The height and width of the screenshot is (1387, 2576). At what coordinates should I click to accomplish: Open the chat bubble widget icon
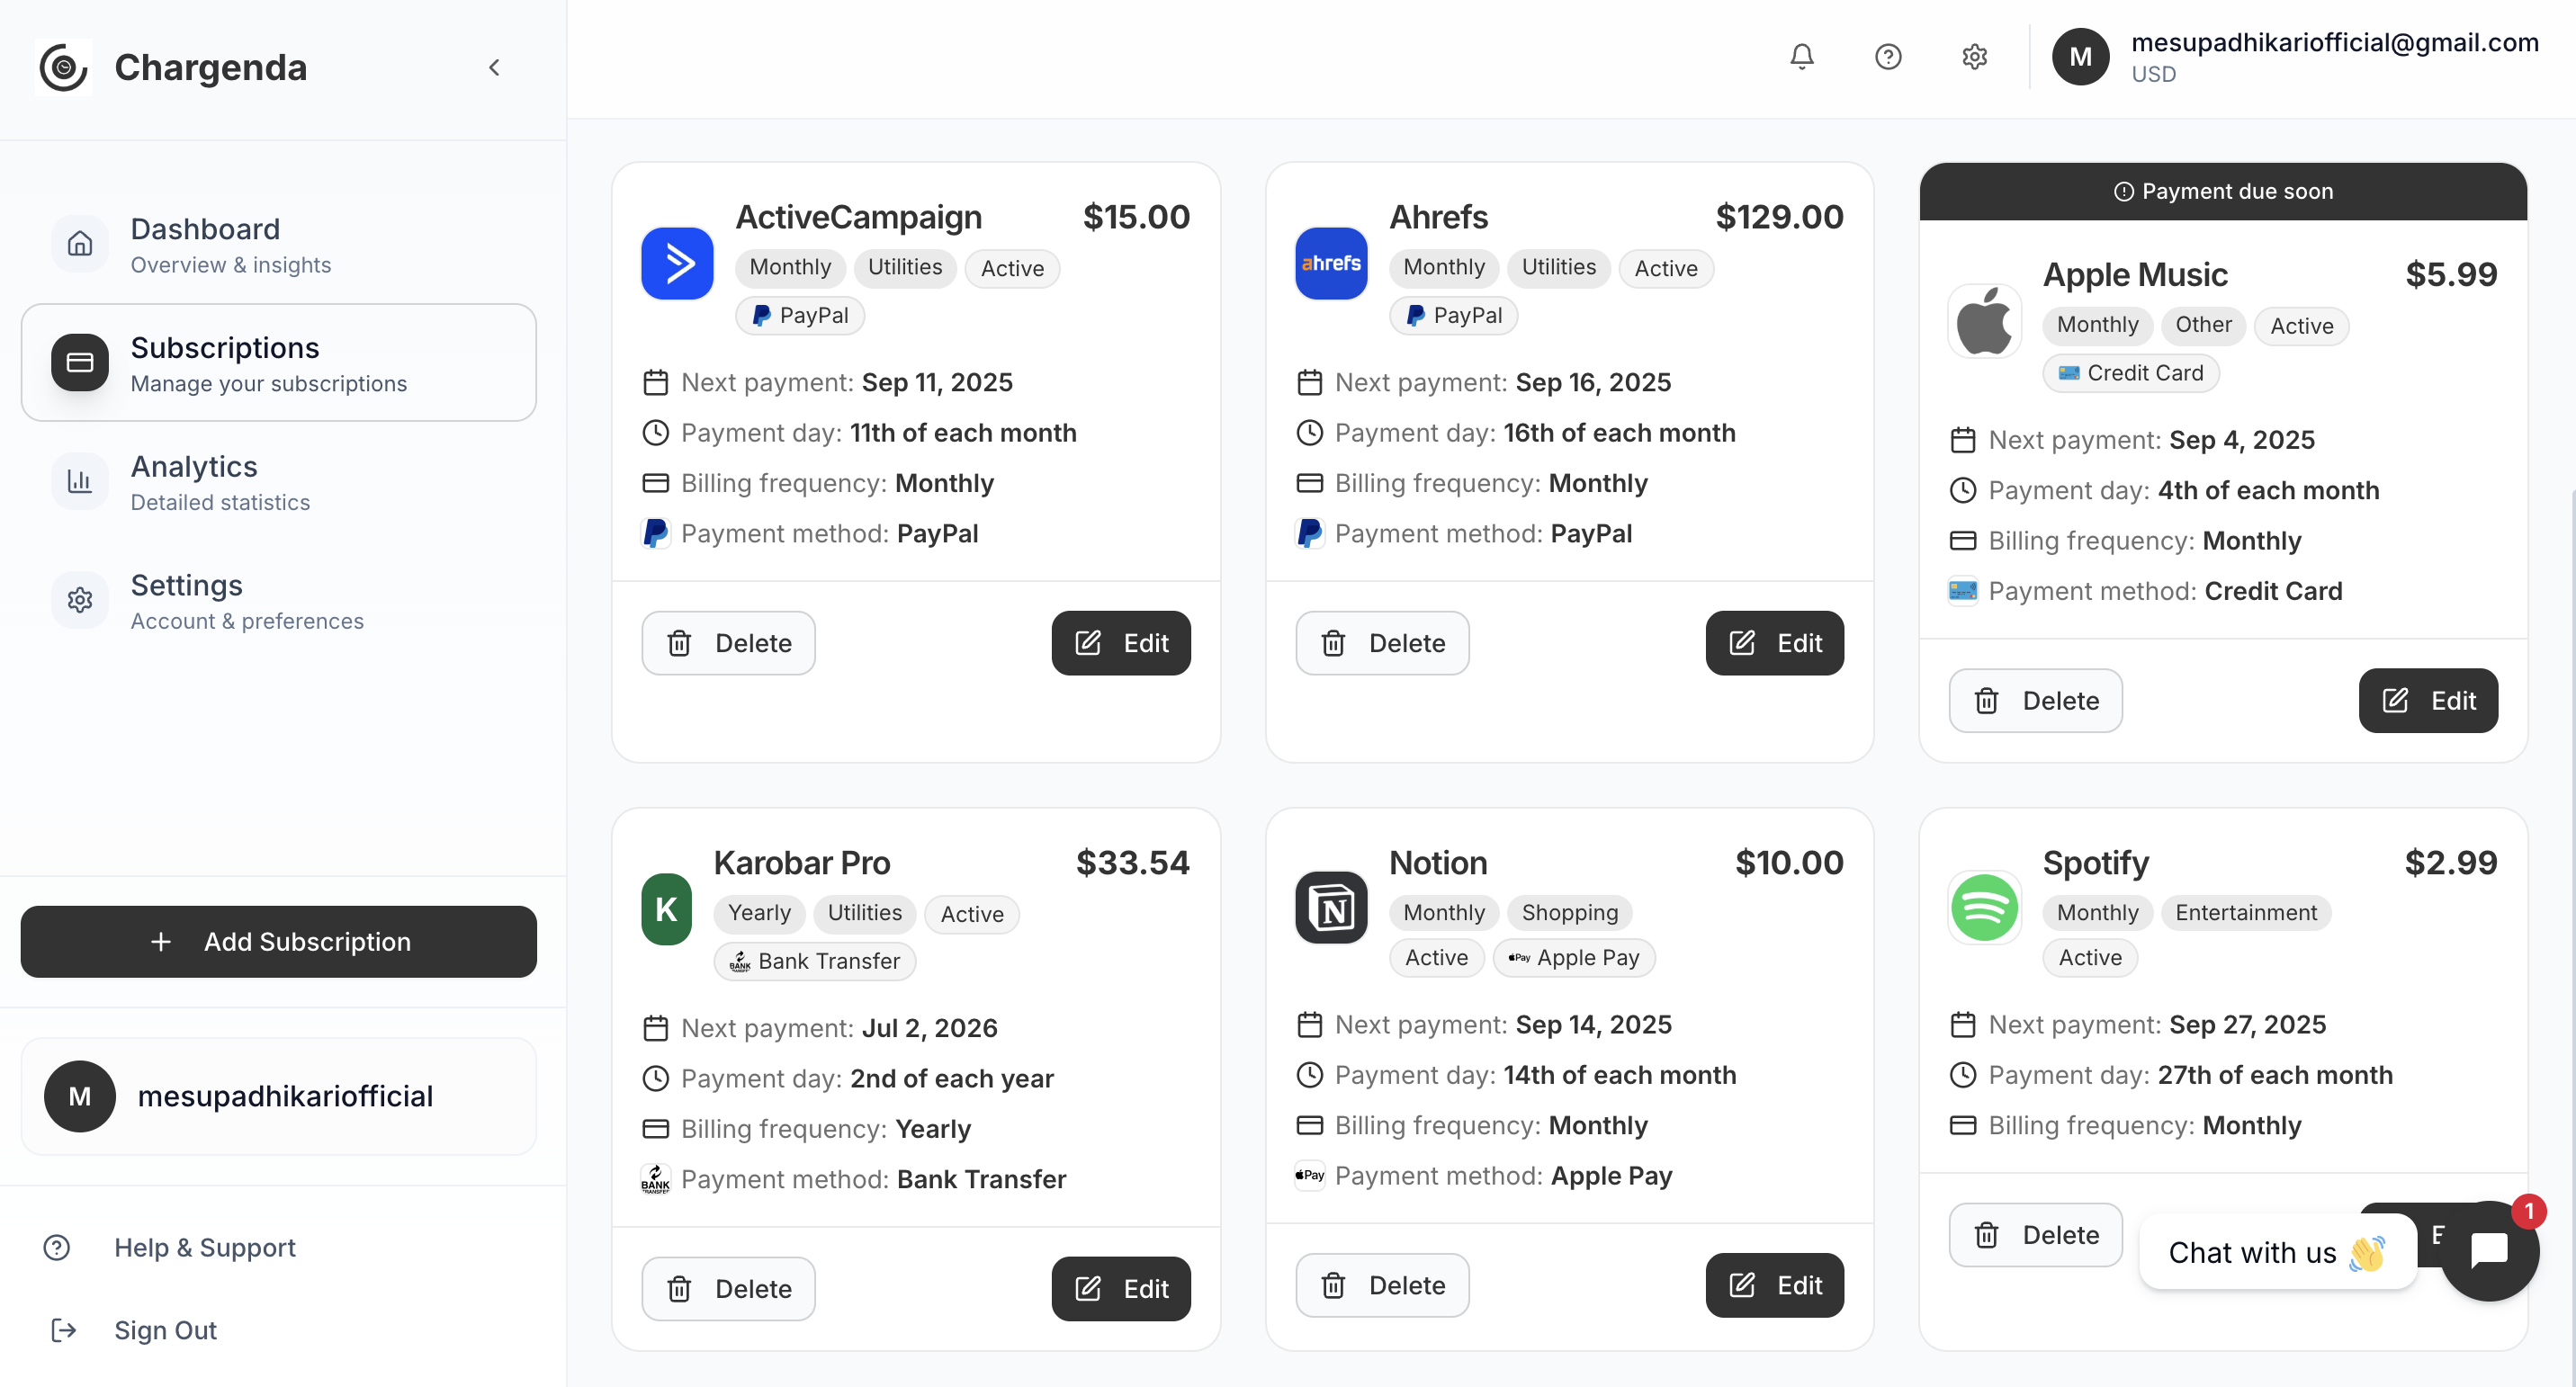[2488, 1250]
